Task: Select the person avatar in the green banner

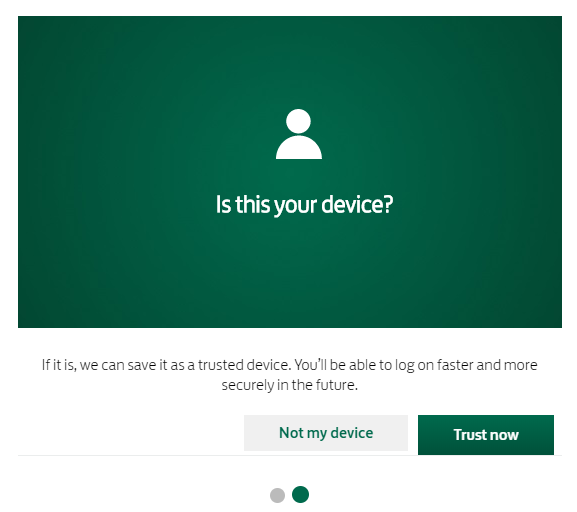Action: pos(299,134)
